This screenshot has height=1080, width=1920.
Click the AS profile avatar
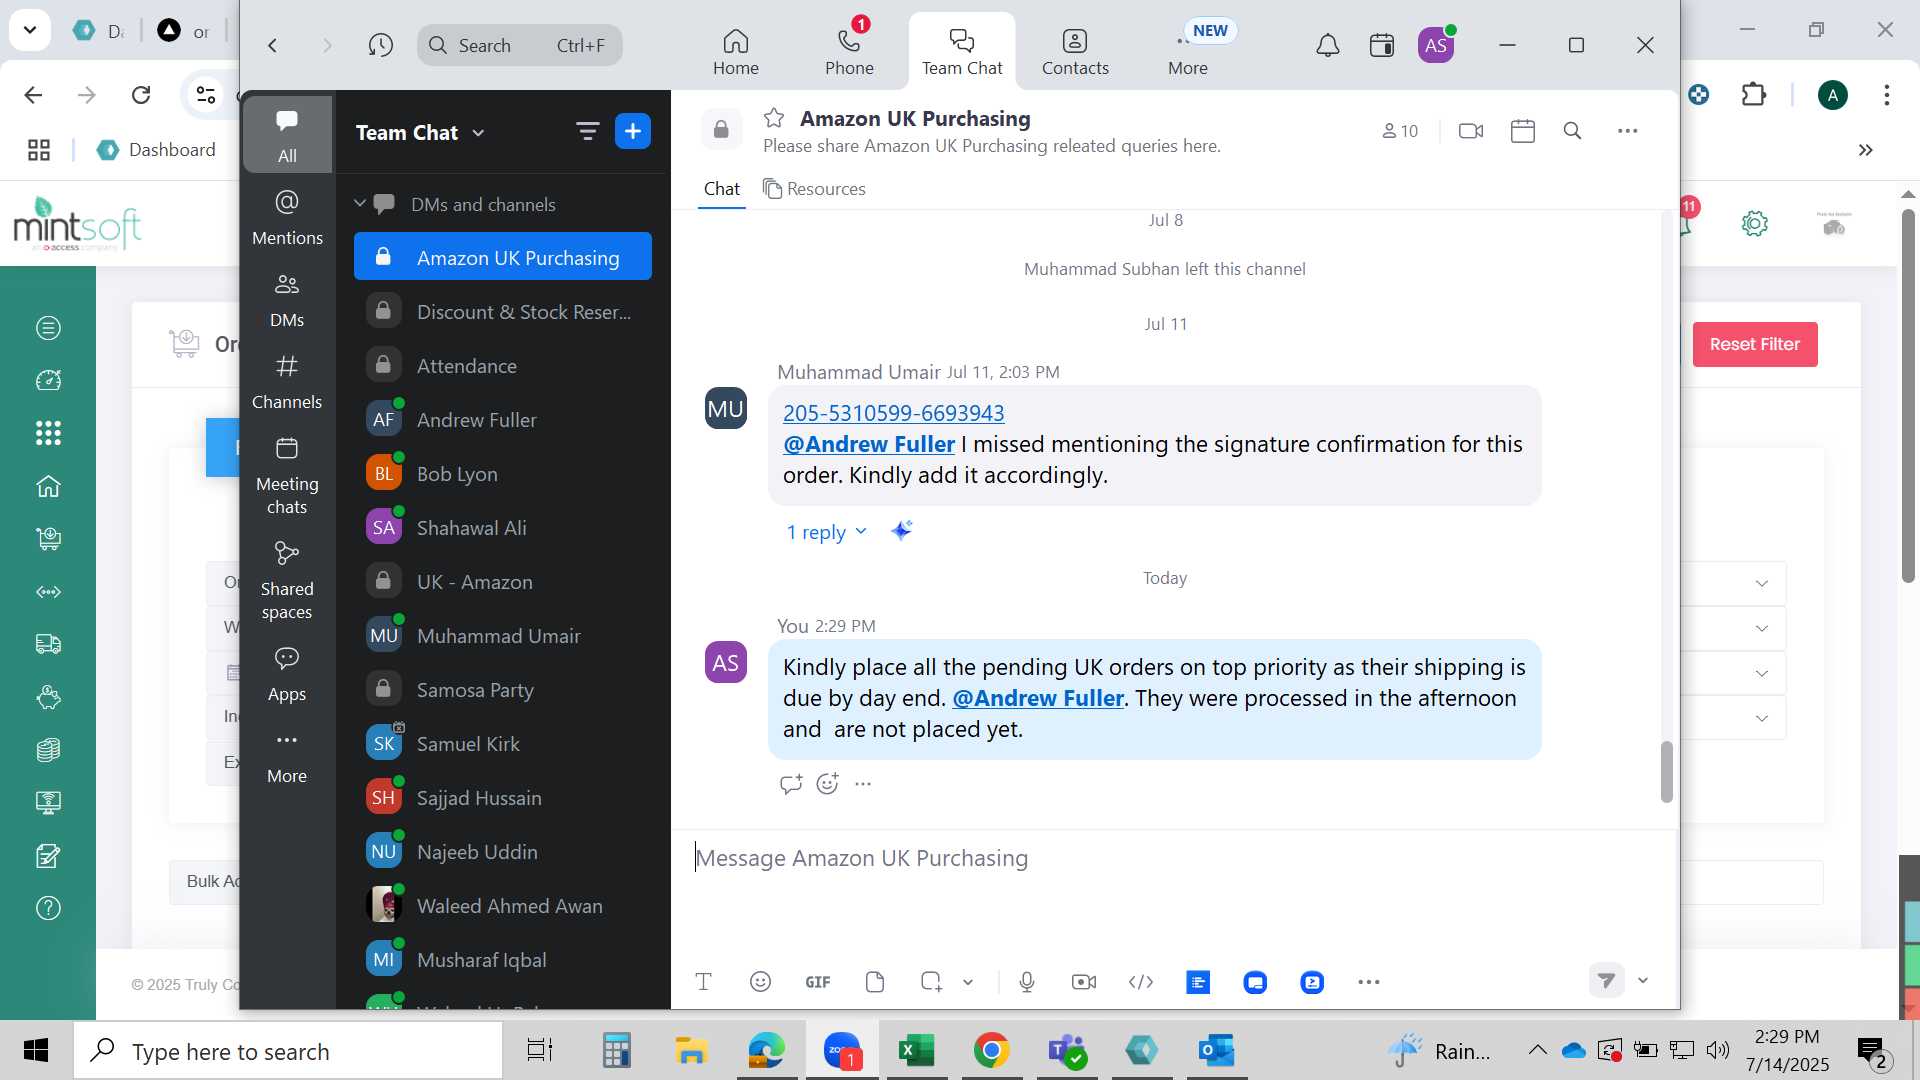click(x=1436, y=45)
